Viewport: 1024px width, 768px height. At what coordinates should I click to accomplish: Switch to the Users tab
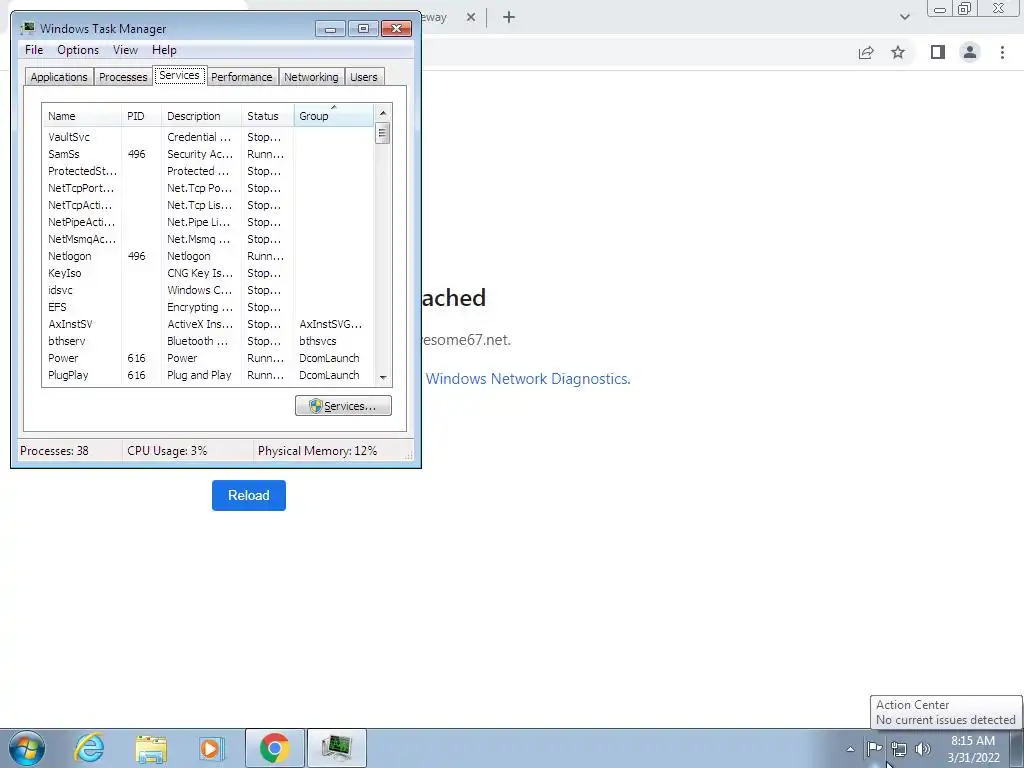coord(364,77)
